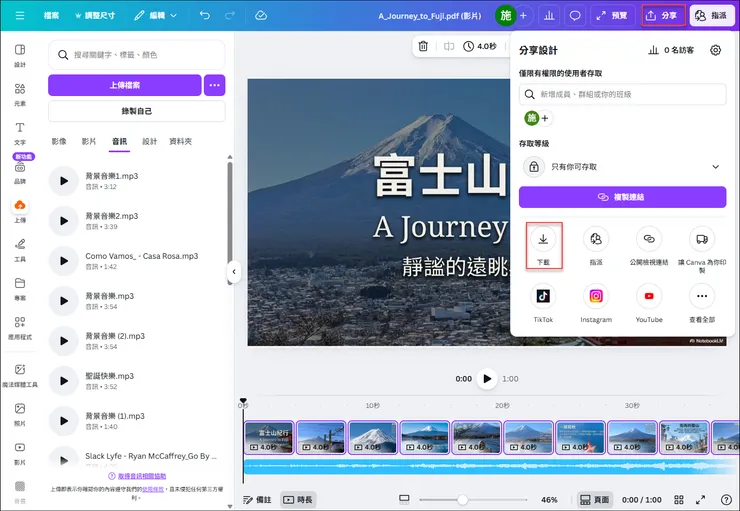740x511 pixels.
Task: Switch to the 影像 images tab
Action: tap(59, 141)
